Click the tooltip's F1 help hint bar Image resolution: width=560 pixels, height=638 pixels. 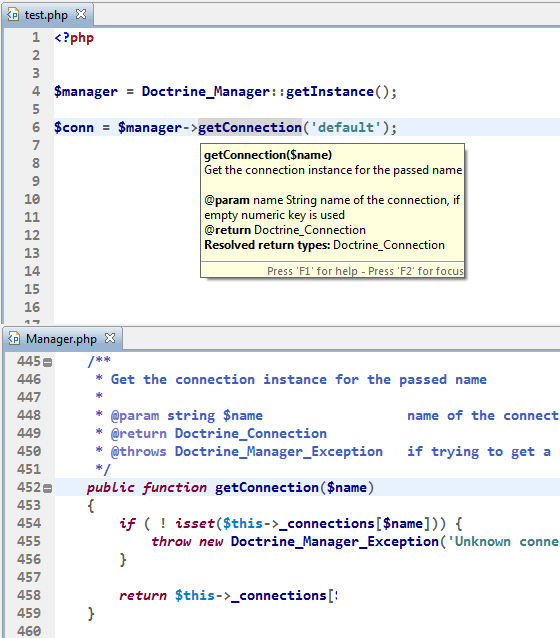[332, 271]
